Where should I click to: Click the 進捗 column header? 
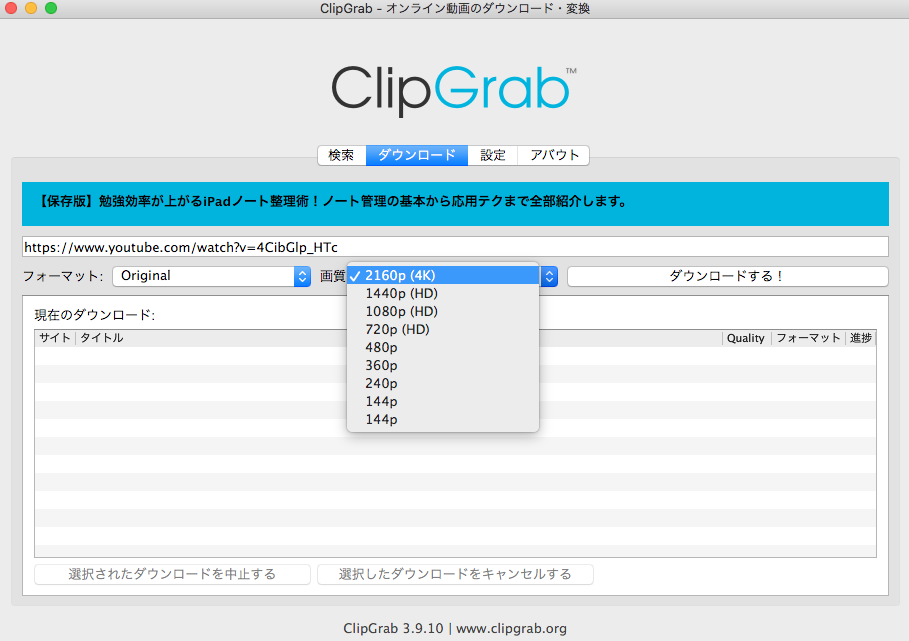[x=860, y=338]
